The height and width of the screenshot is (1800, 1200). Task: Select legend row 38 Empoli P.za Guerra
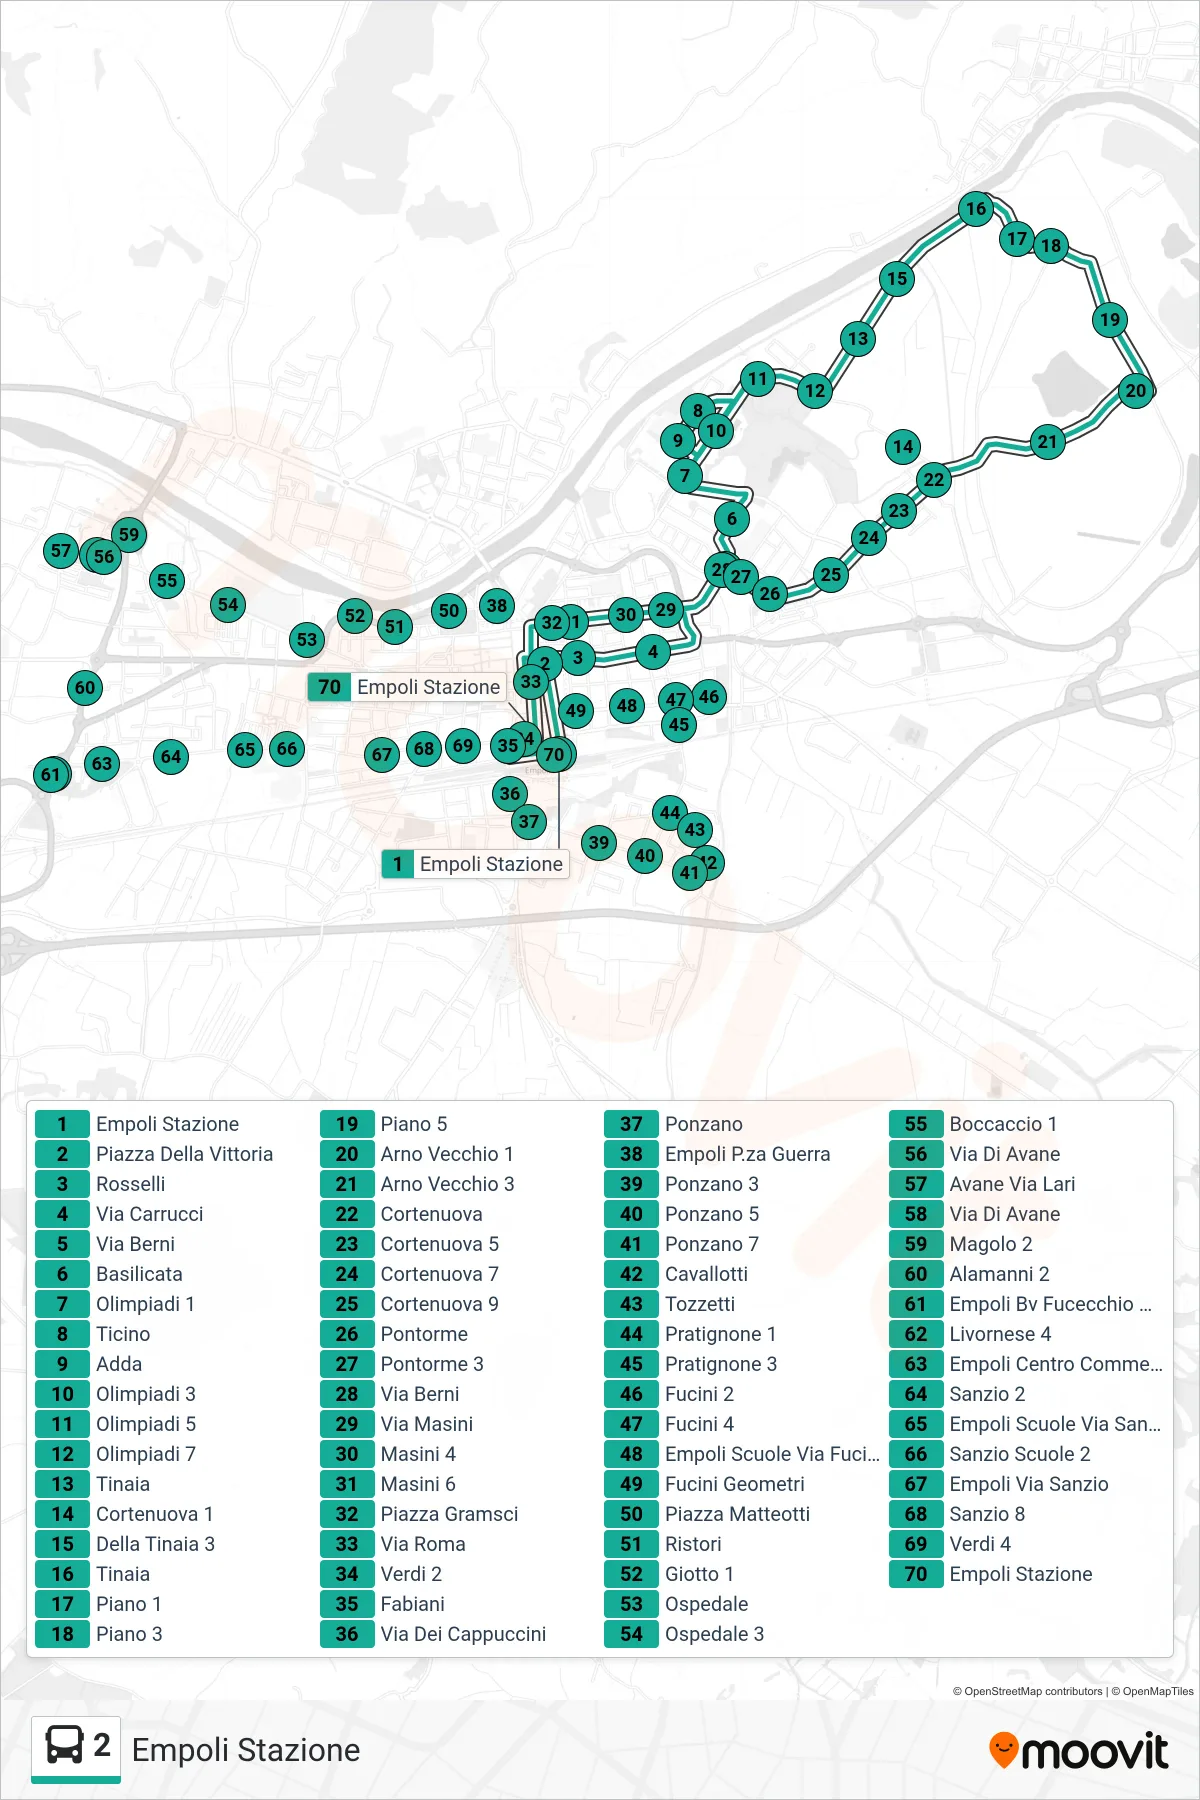[x=719, y=1154]
